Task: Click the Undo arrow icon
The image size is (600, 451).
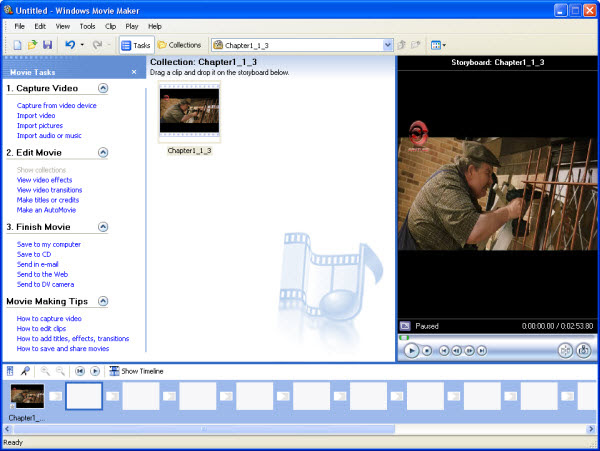Action: pyautogui.click(x=70, y=45)
